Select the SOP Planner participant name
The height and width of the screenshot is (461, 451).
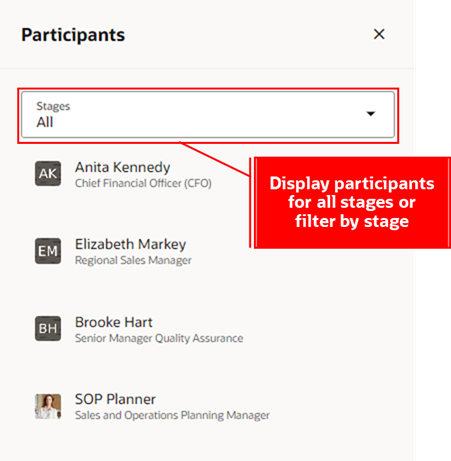pos(115,399)
